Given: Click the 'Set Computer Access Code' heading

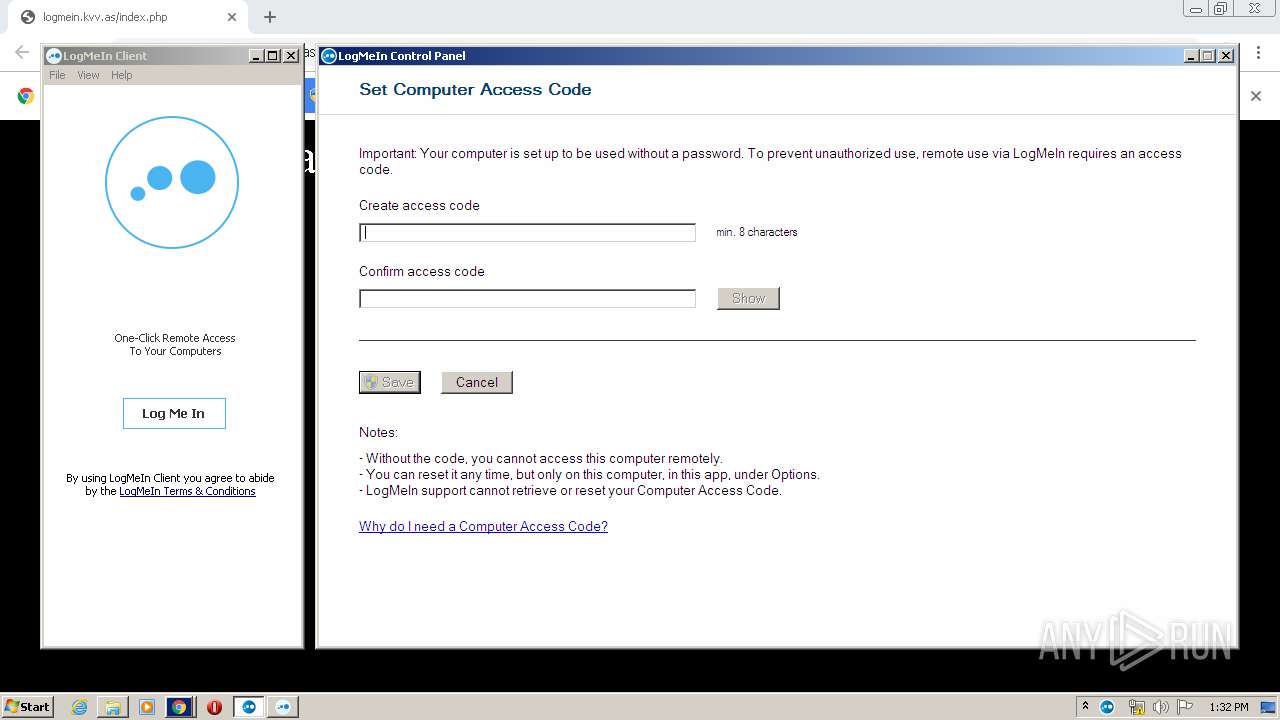Looking at the screenshot, I should [x=475, y=89].
